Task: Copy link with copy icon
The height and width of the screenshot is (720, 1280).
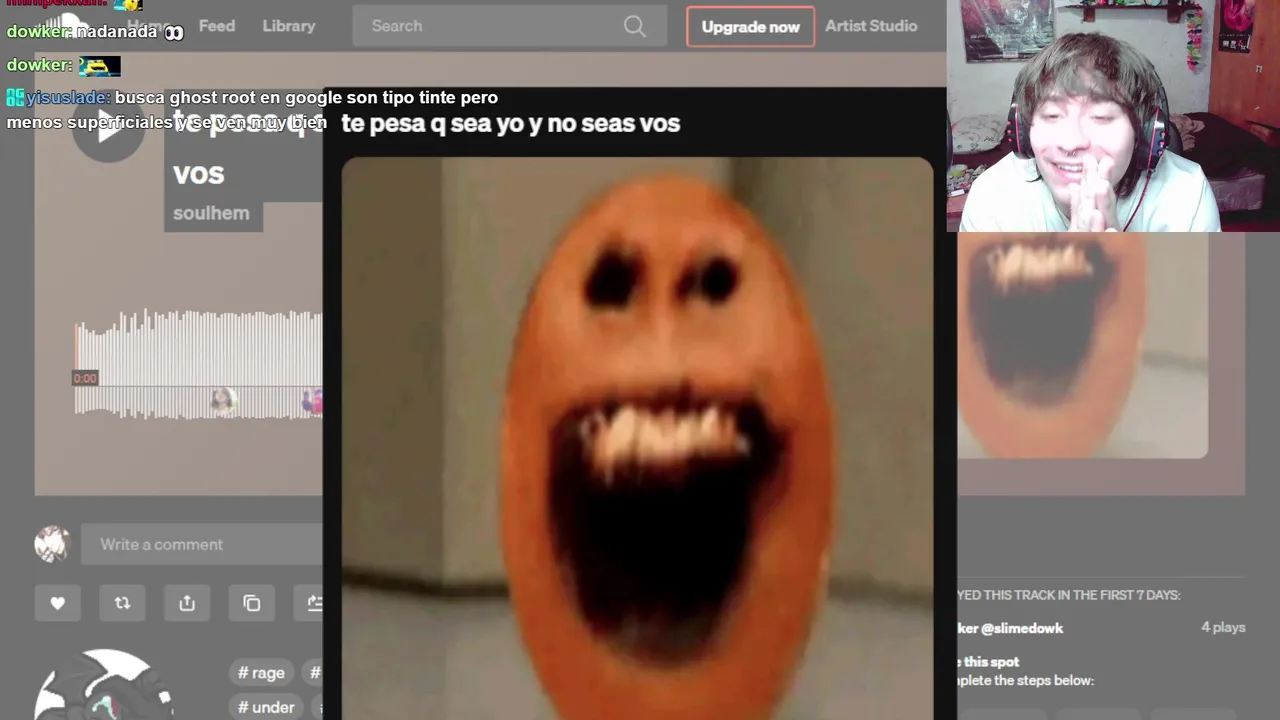Action: 251,603
